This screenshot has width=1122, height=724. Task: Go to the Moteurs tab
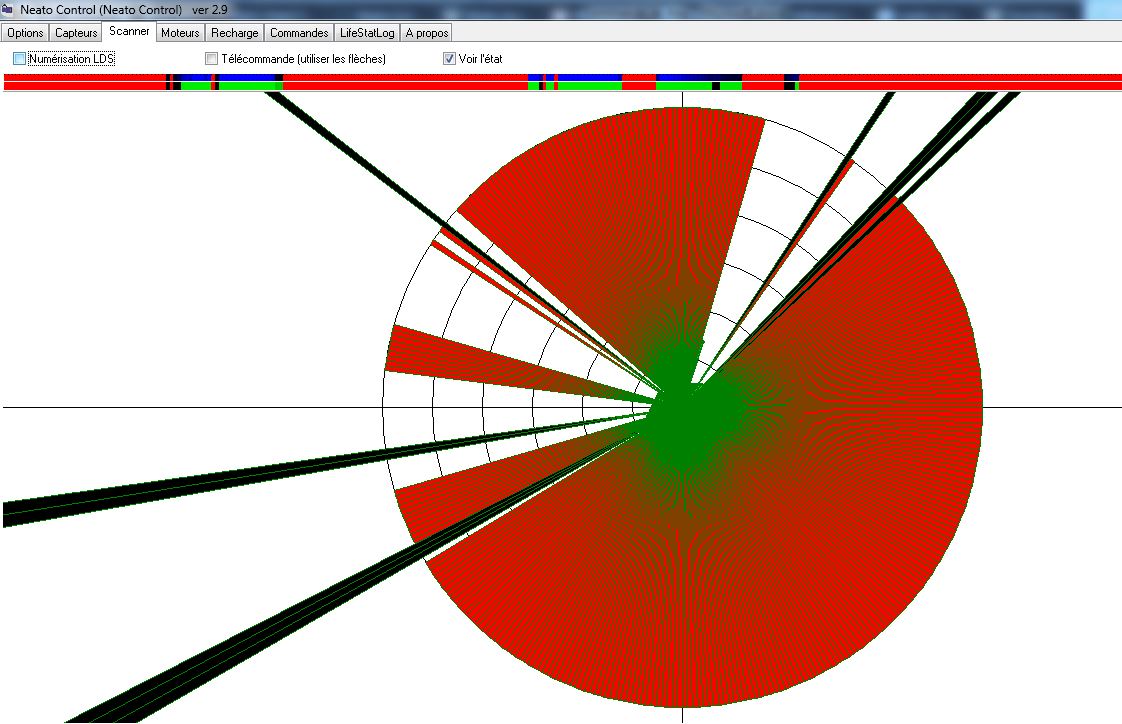tap(181, 33)
